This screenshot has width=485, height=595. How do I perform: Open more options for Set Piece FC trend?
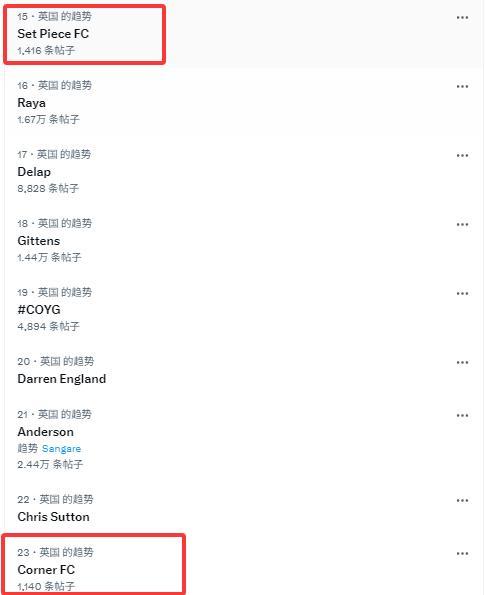click(x=462, y=17)
